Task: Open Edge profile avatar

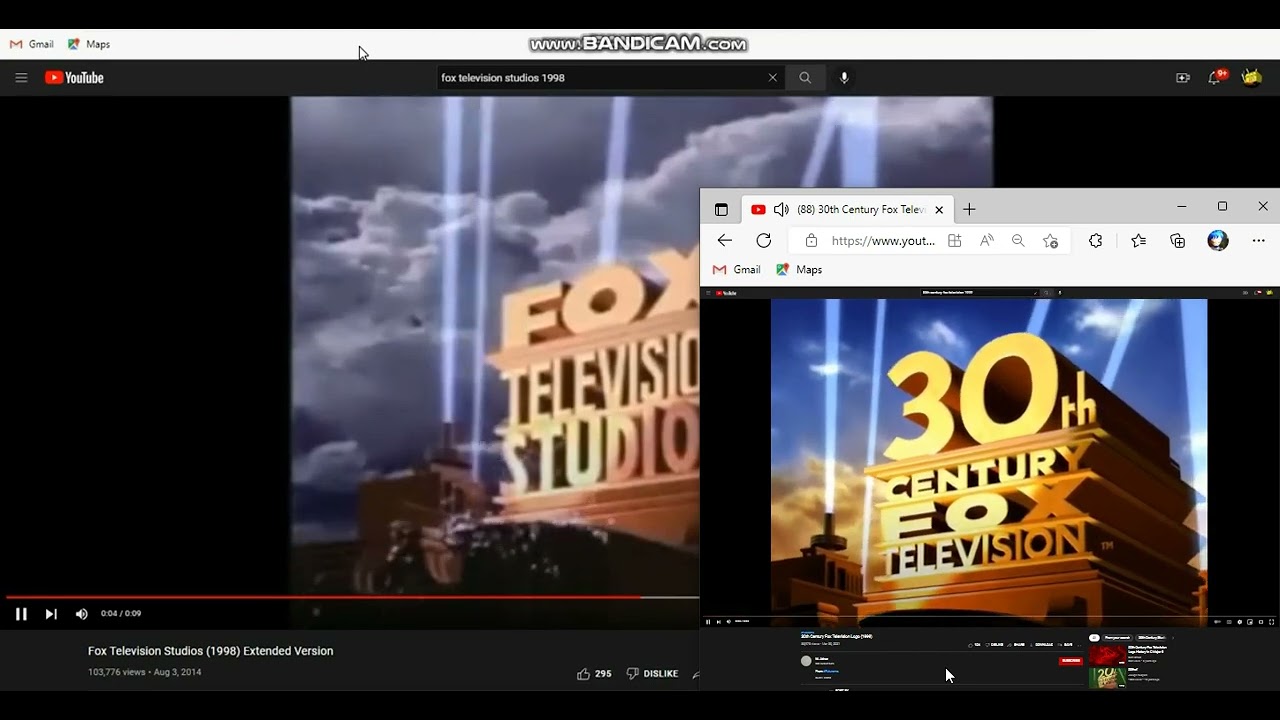Action: click(1218, 241)
